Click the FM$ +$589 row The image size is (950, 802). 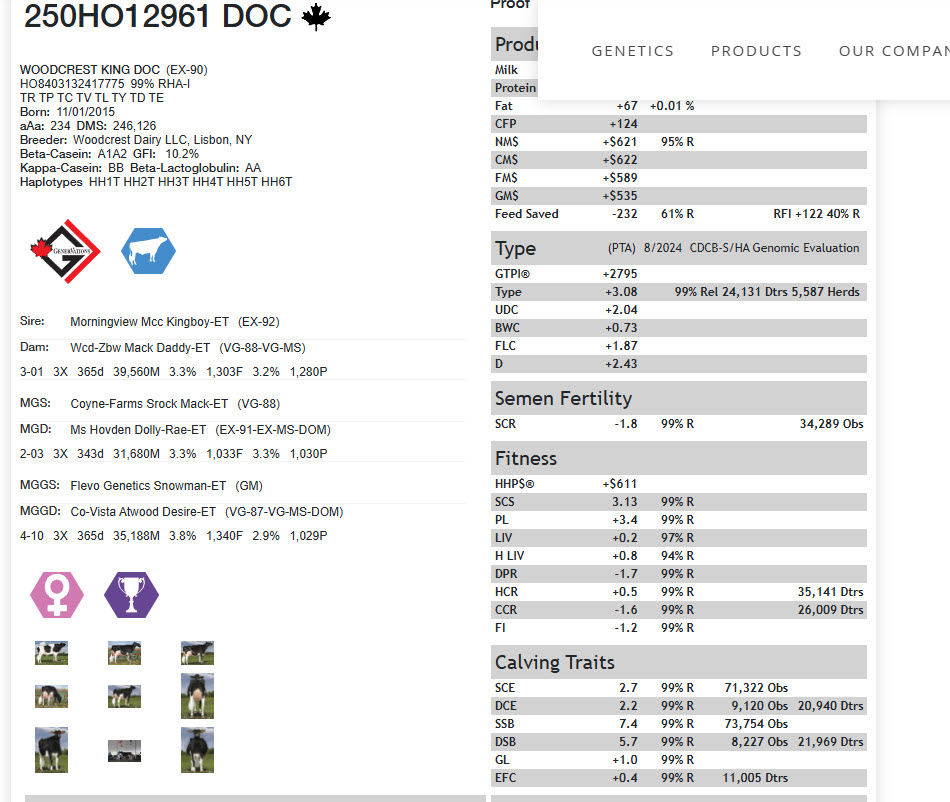(x=679, y=178)
